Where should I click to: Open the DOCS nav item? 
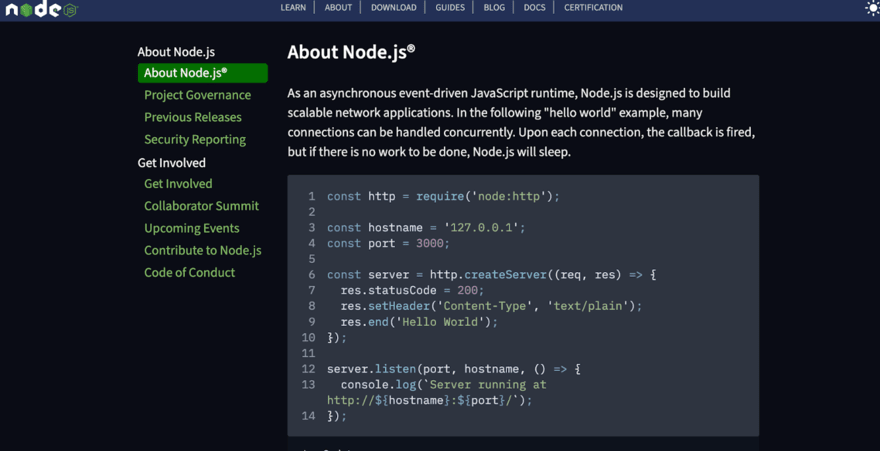click(534, 7)
